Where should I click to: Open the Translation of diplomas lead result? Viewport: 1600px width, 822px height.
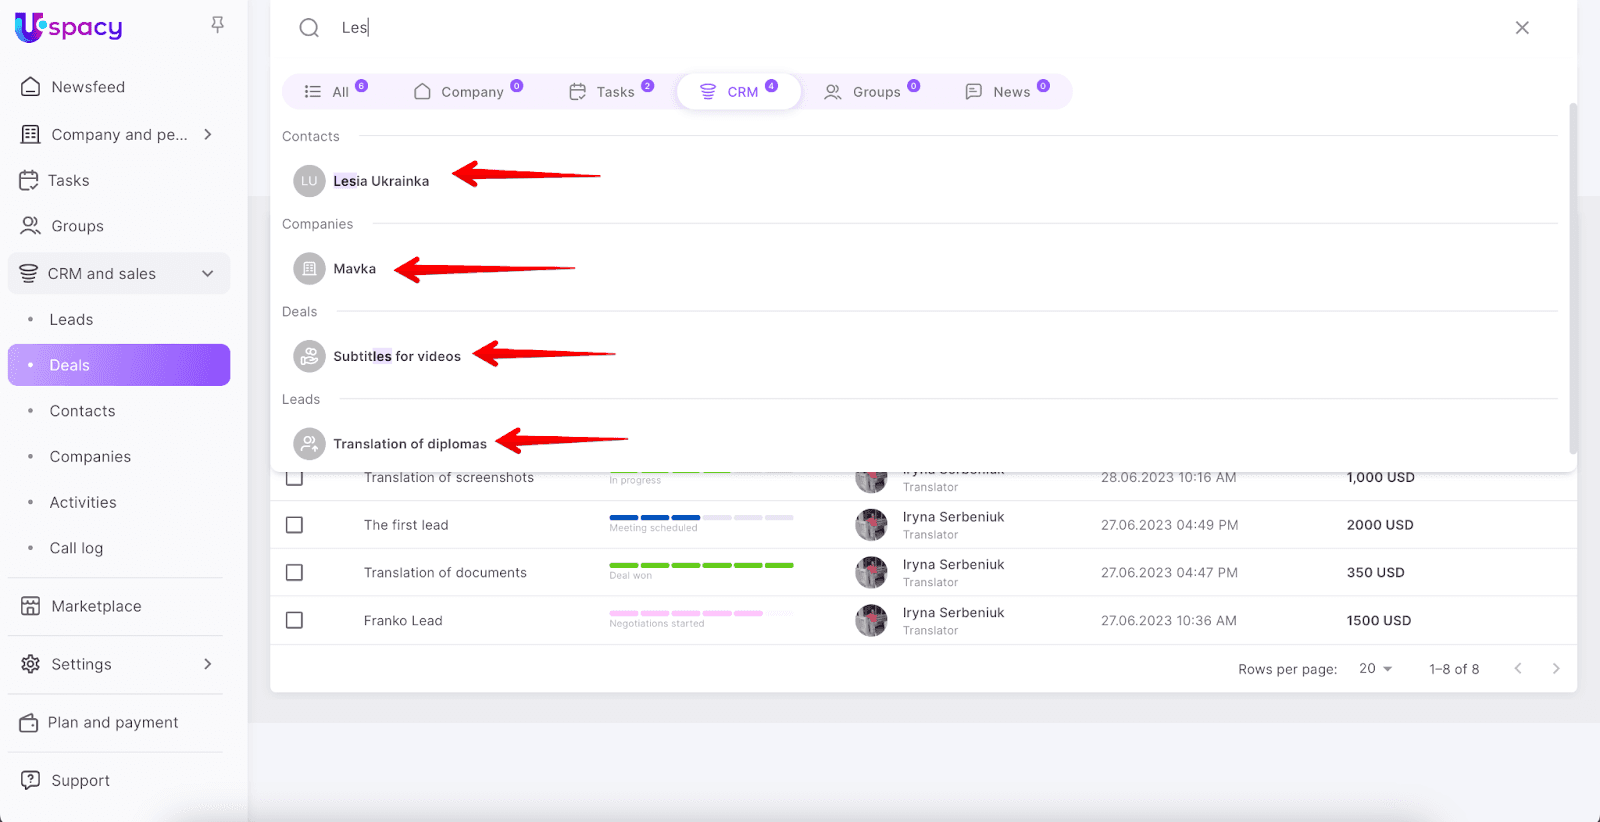[x=409, y=444]
